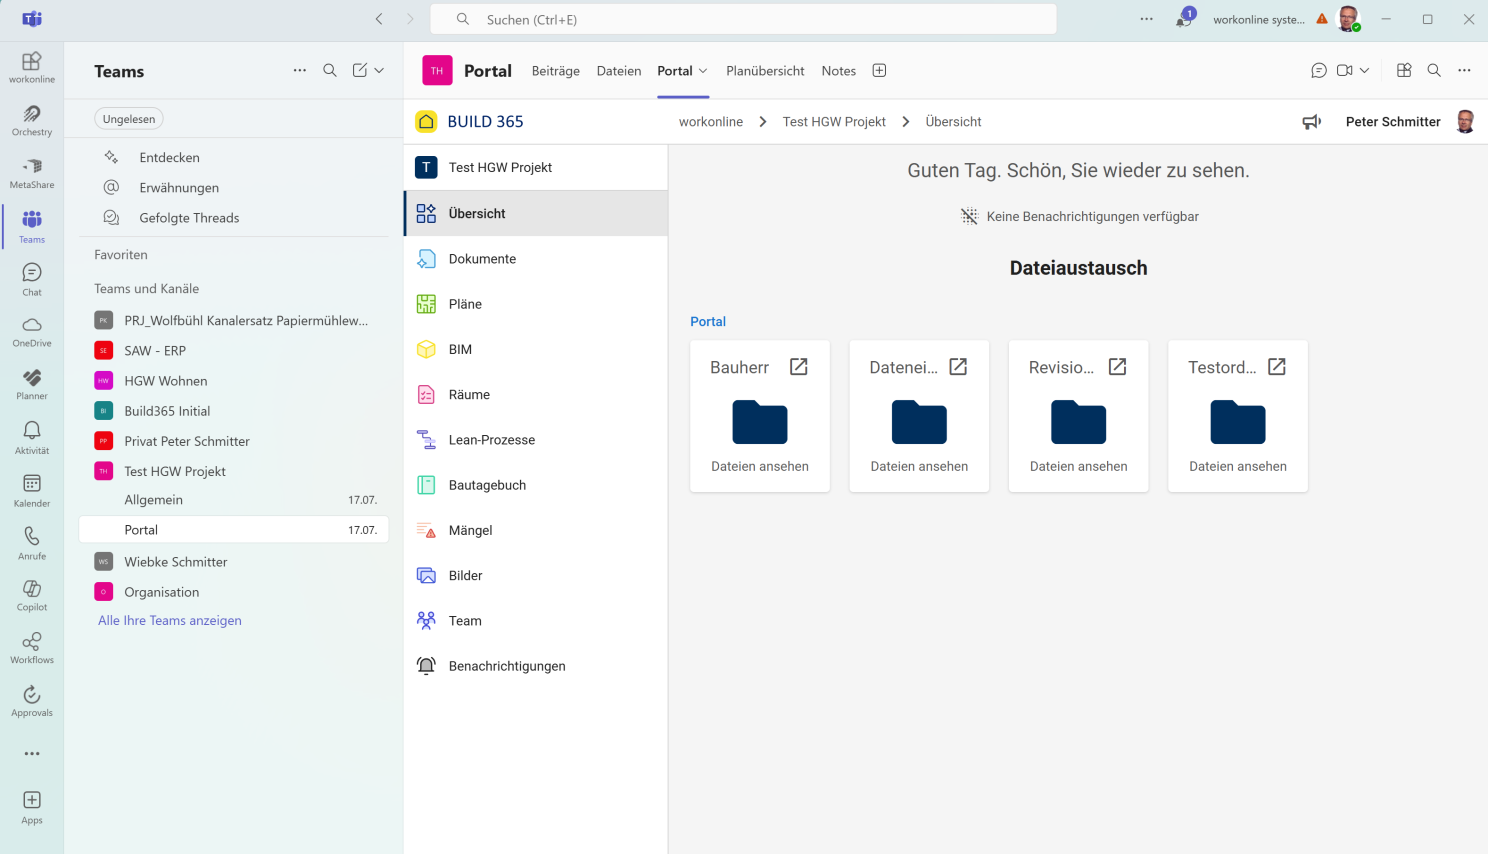Open the Allgemein channel
The width and height of the screenshot is (1488, 854).
154,500
